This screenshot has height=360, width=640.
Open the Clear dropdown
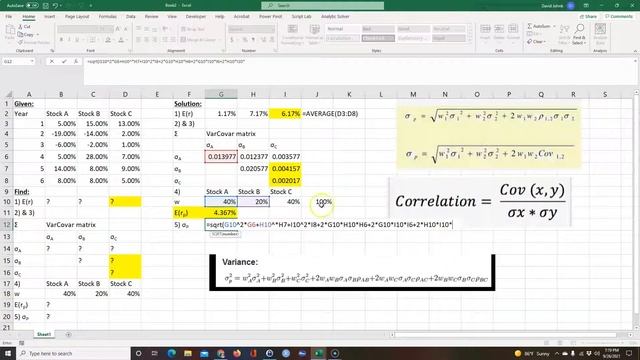pyautogui.click(x=537, y=42)
